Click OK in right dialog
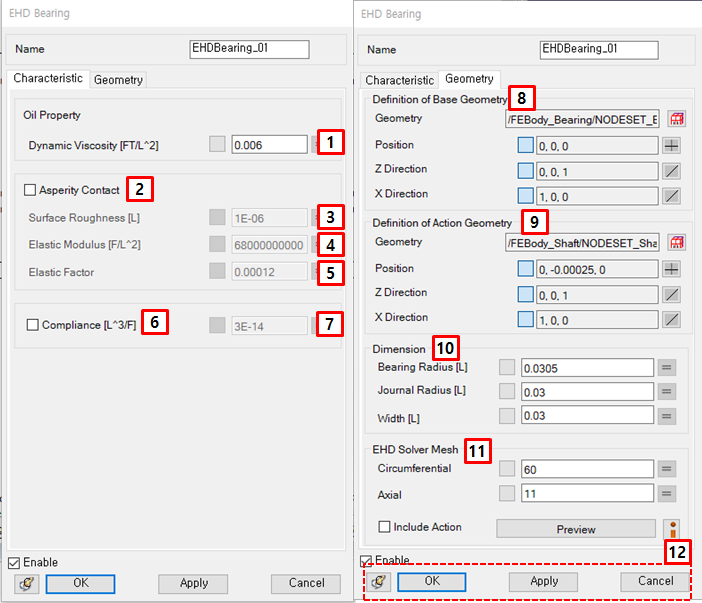The image size is (702, 603). [x=432, y=582]
